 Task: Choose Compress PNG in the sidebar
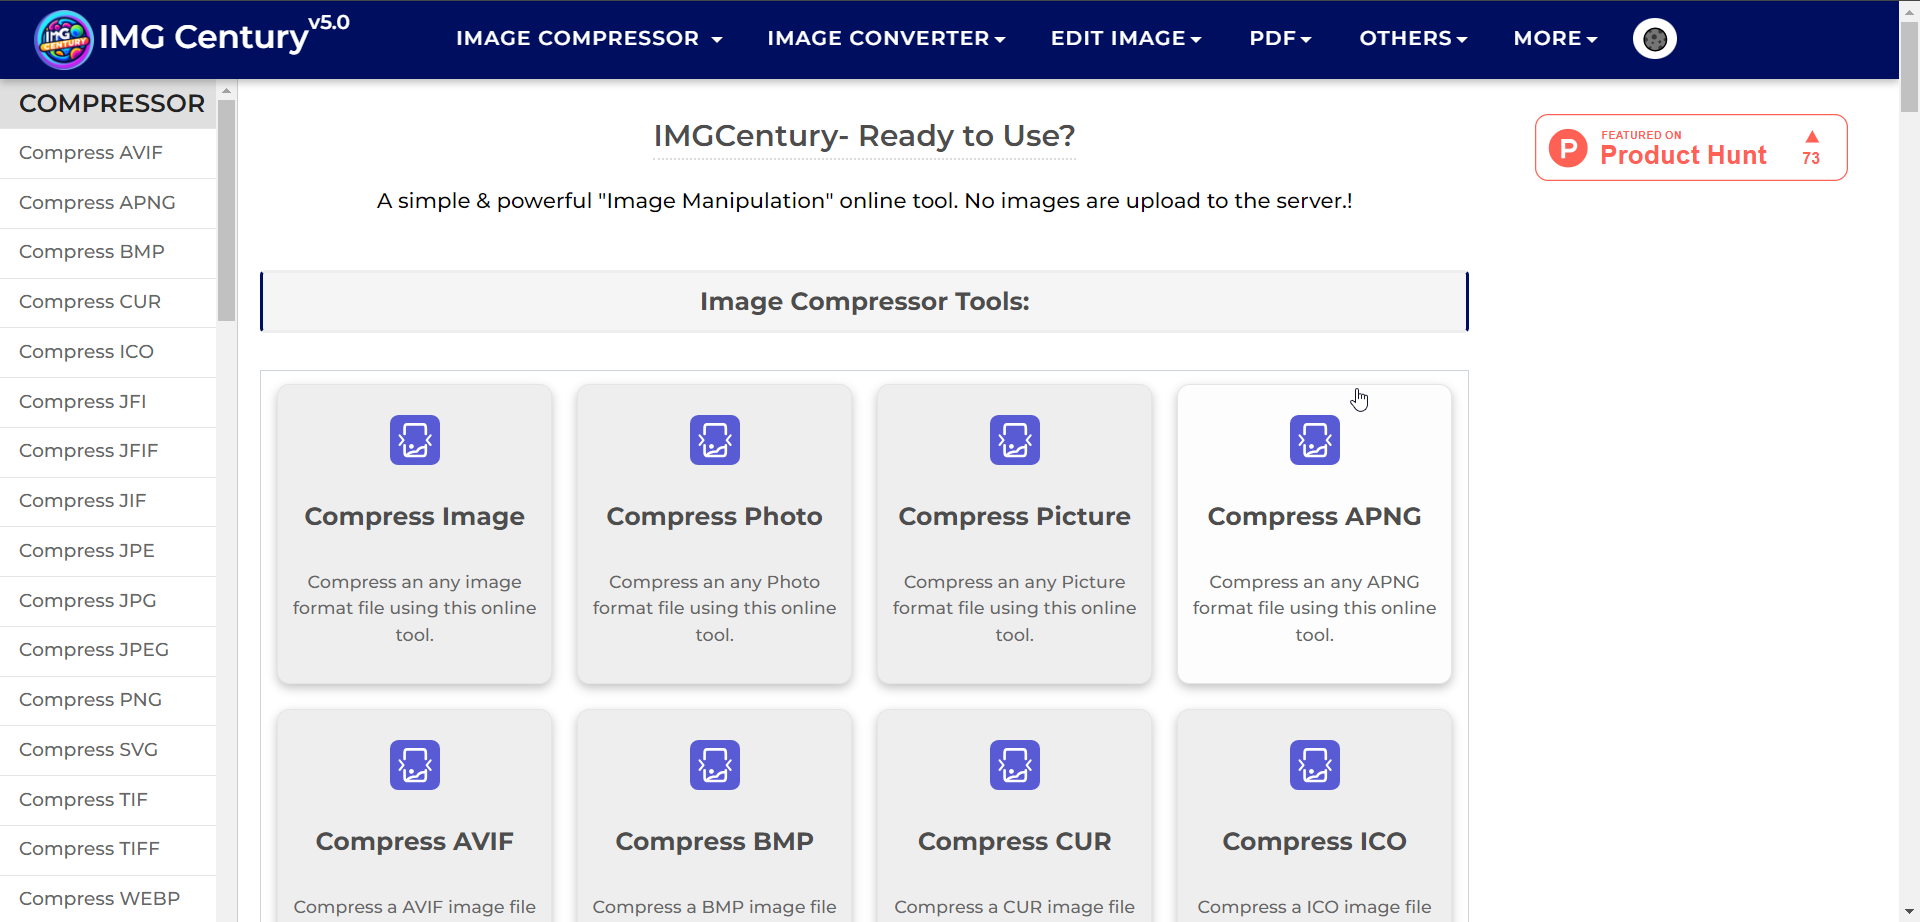click(x=108, y=700)
